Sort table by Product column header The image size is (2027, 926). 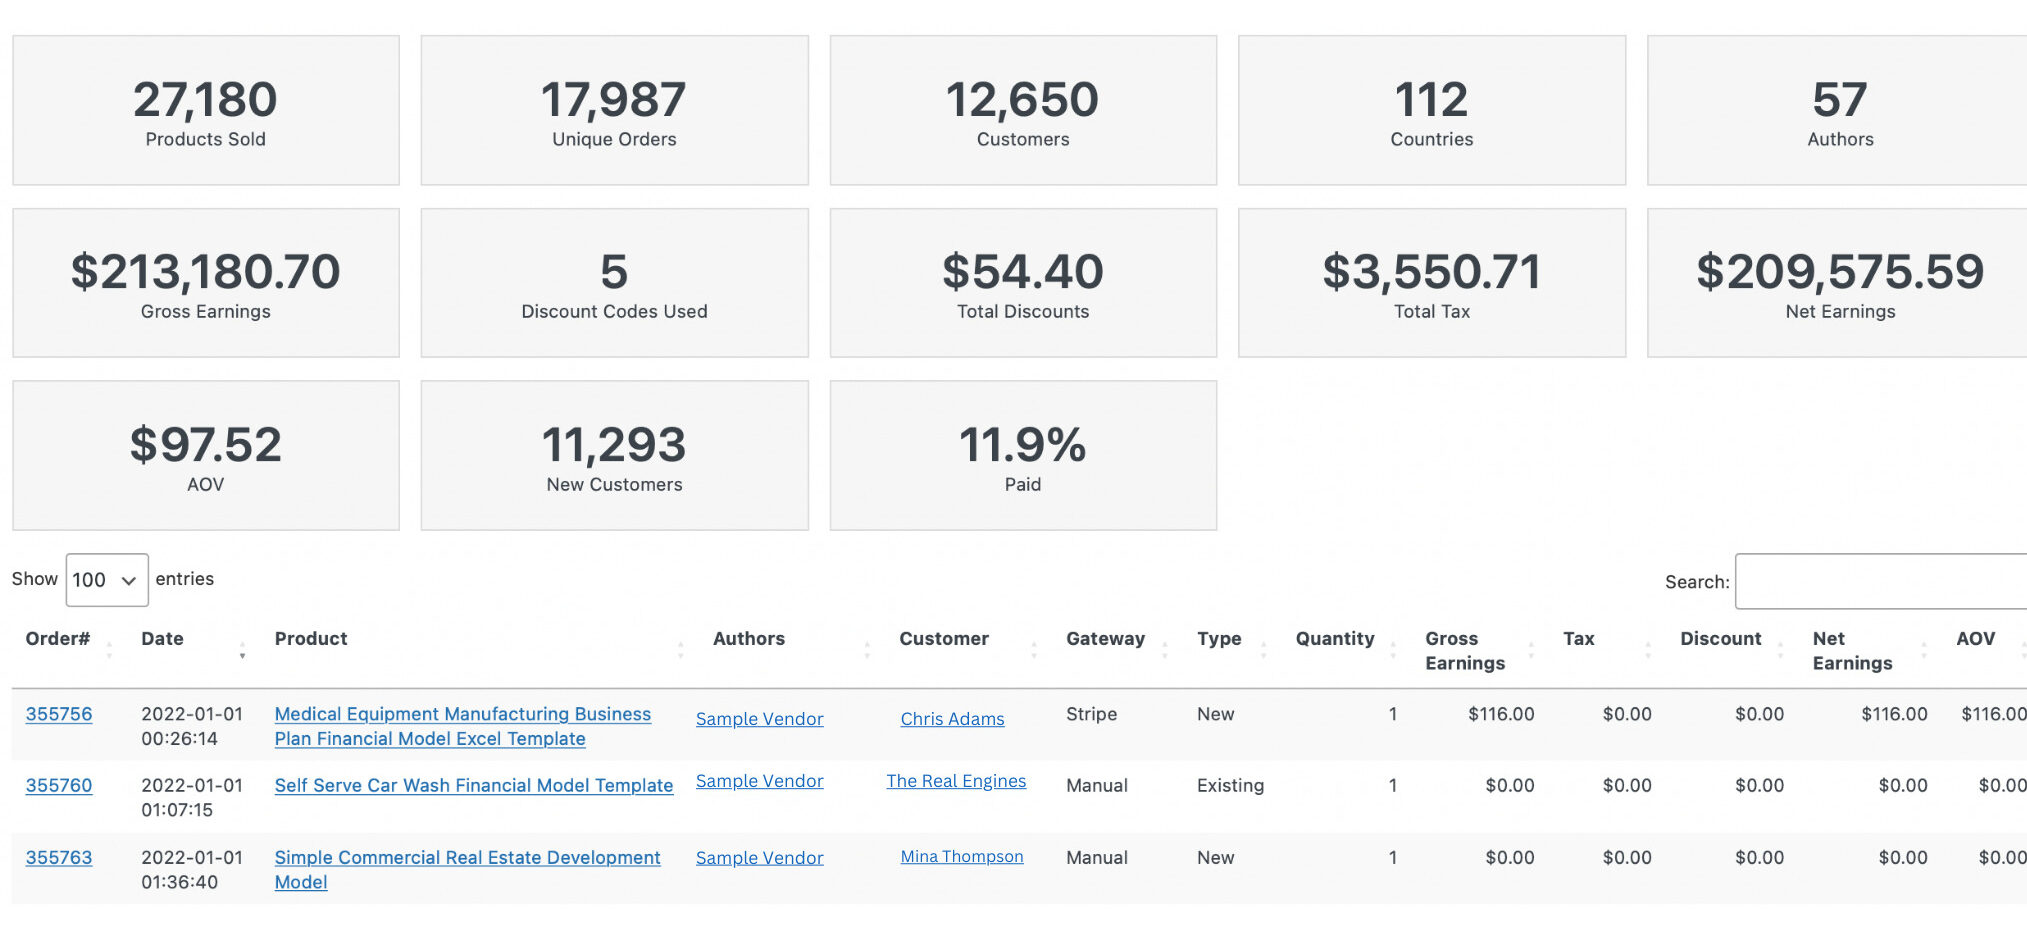point(311,639)
